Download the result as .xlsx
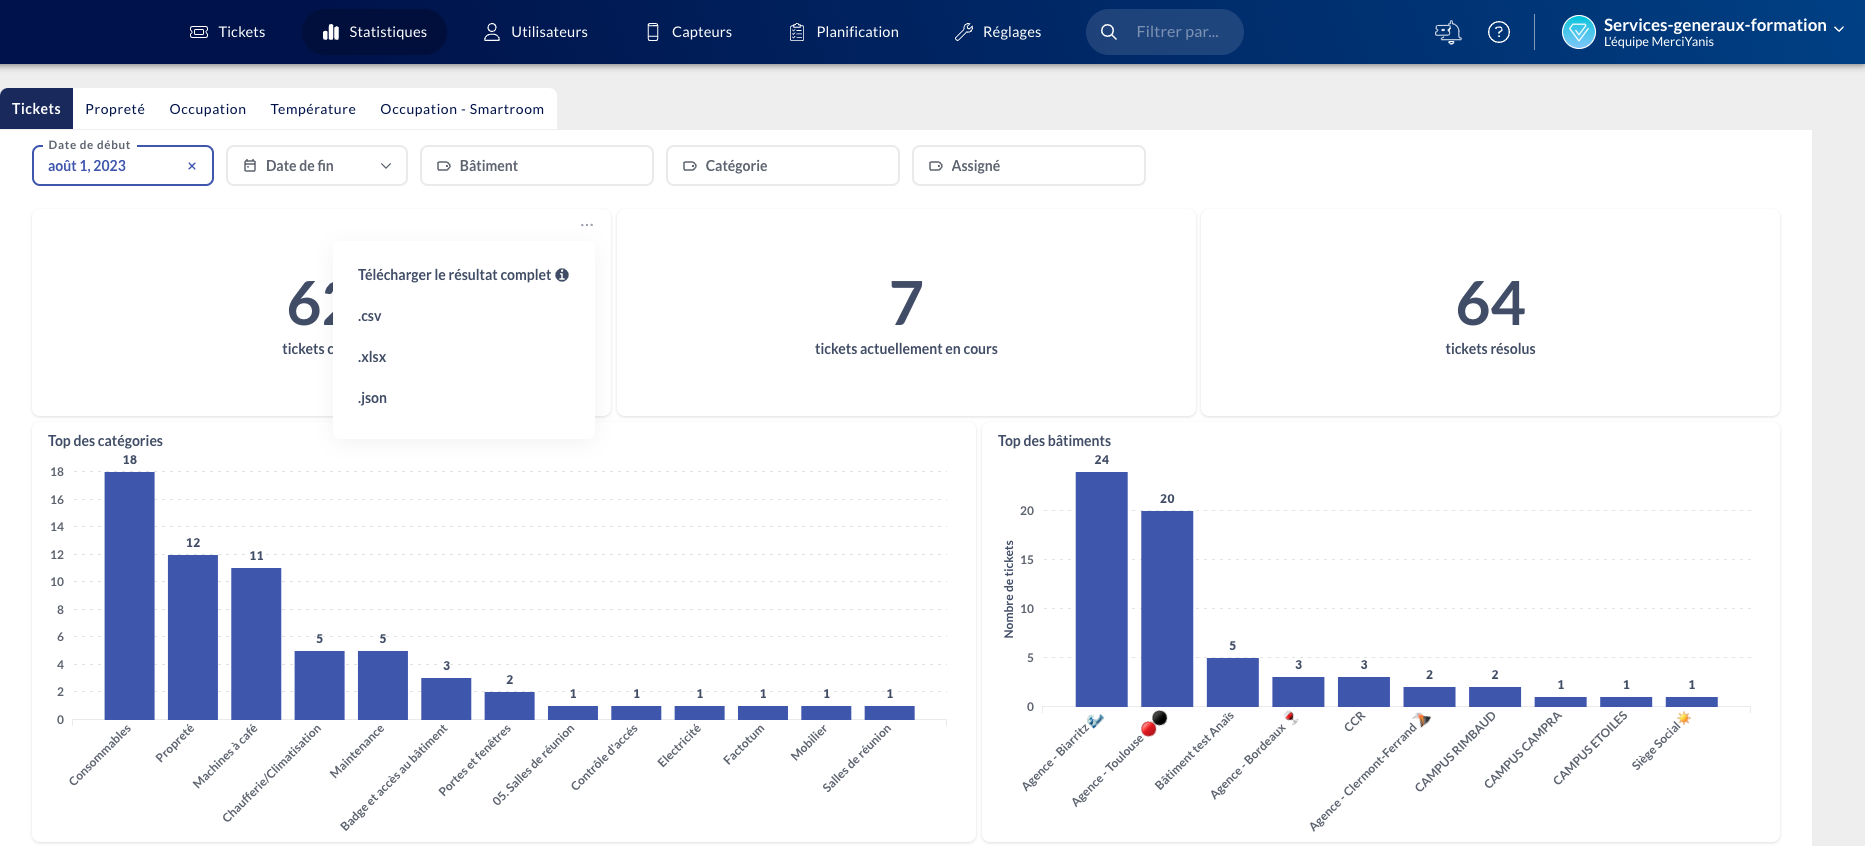The height and width of the screenshot is (846, 1865). pos(372,357)
